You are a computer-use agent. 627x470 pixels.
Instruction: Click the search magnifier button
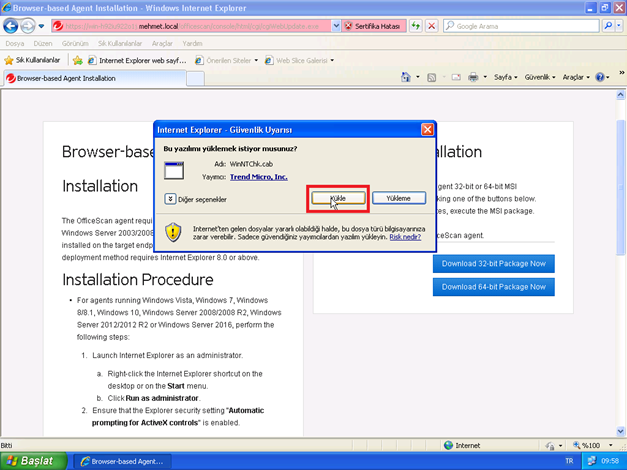coord(608,26)
